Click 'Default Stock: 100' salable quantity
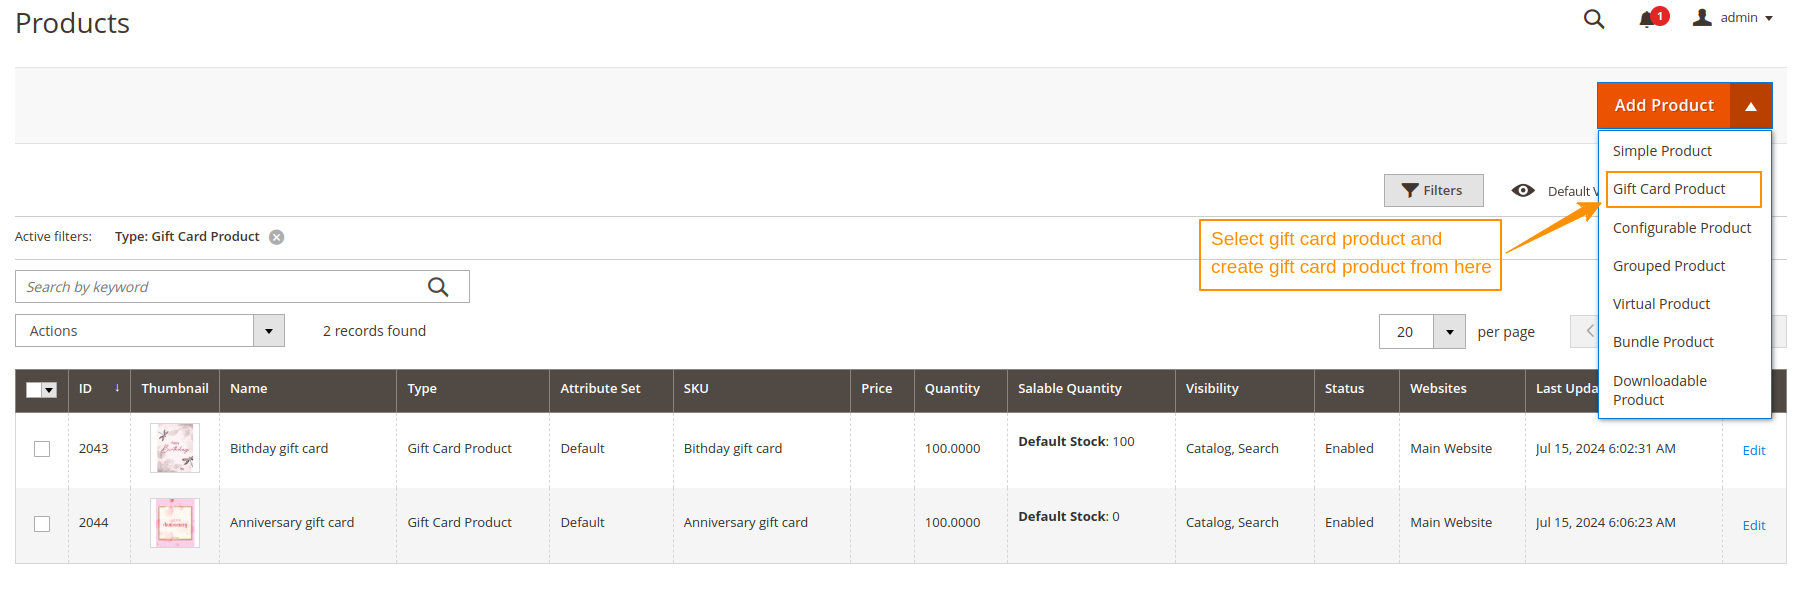The width and height of the screenshot is (1812, 605). (1076, 442)
